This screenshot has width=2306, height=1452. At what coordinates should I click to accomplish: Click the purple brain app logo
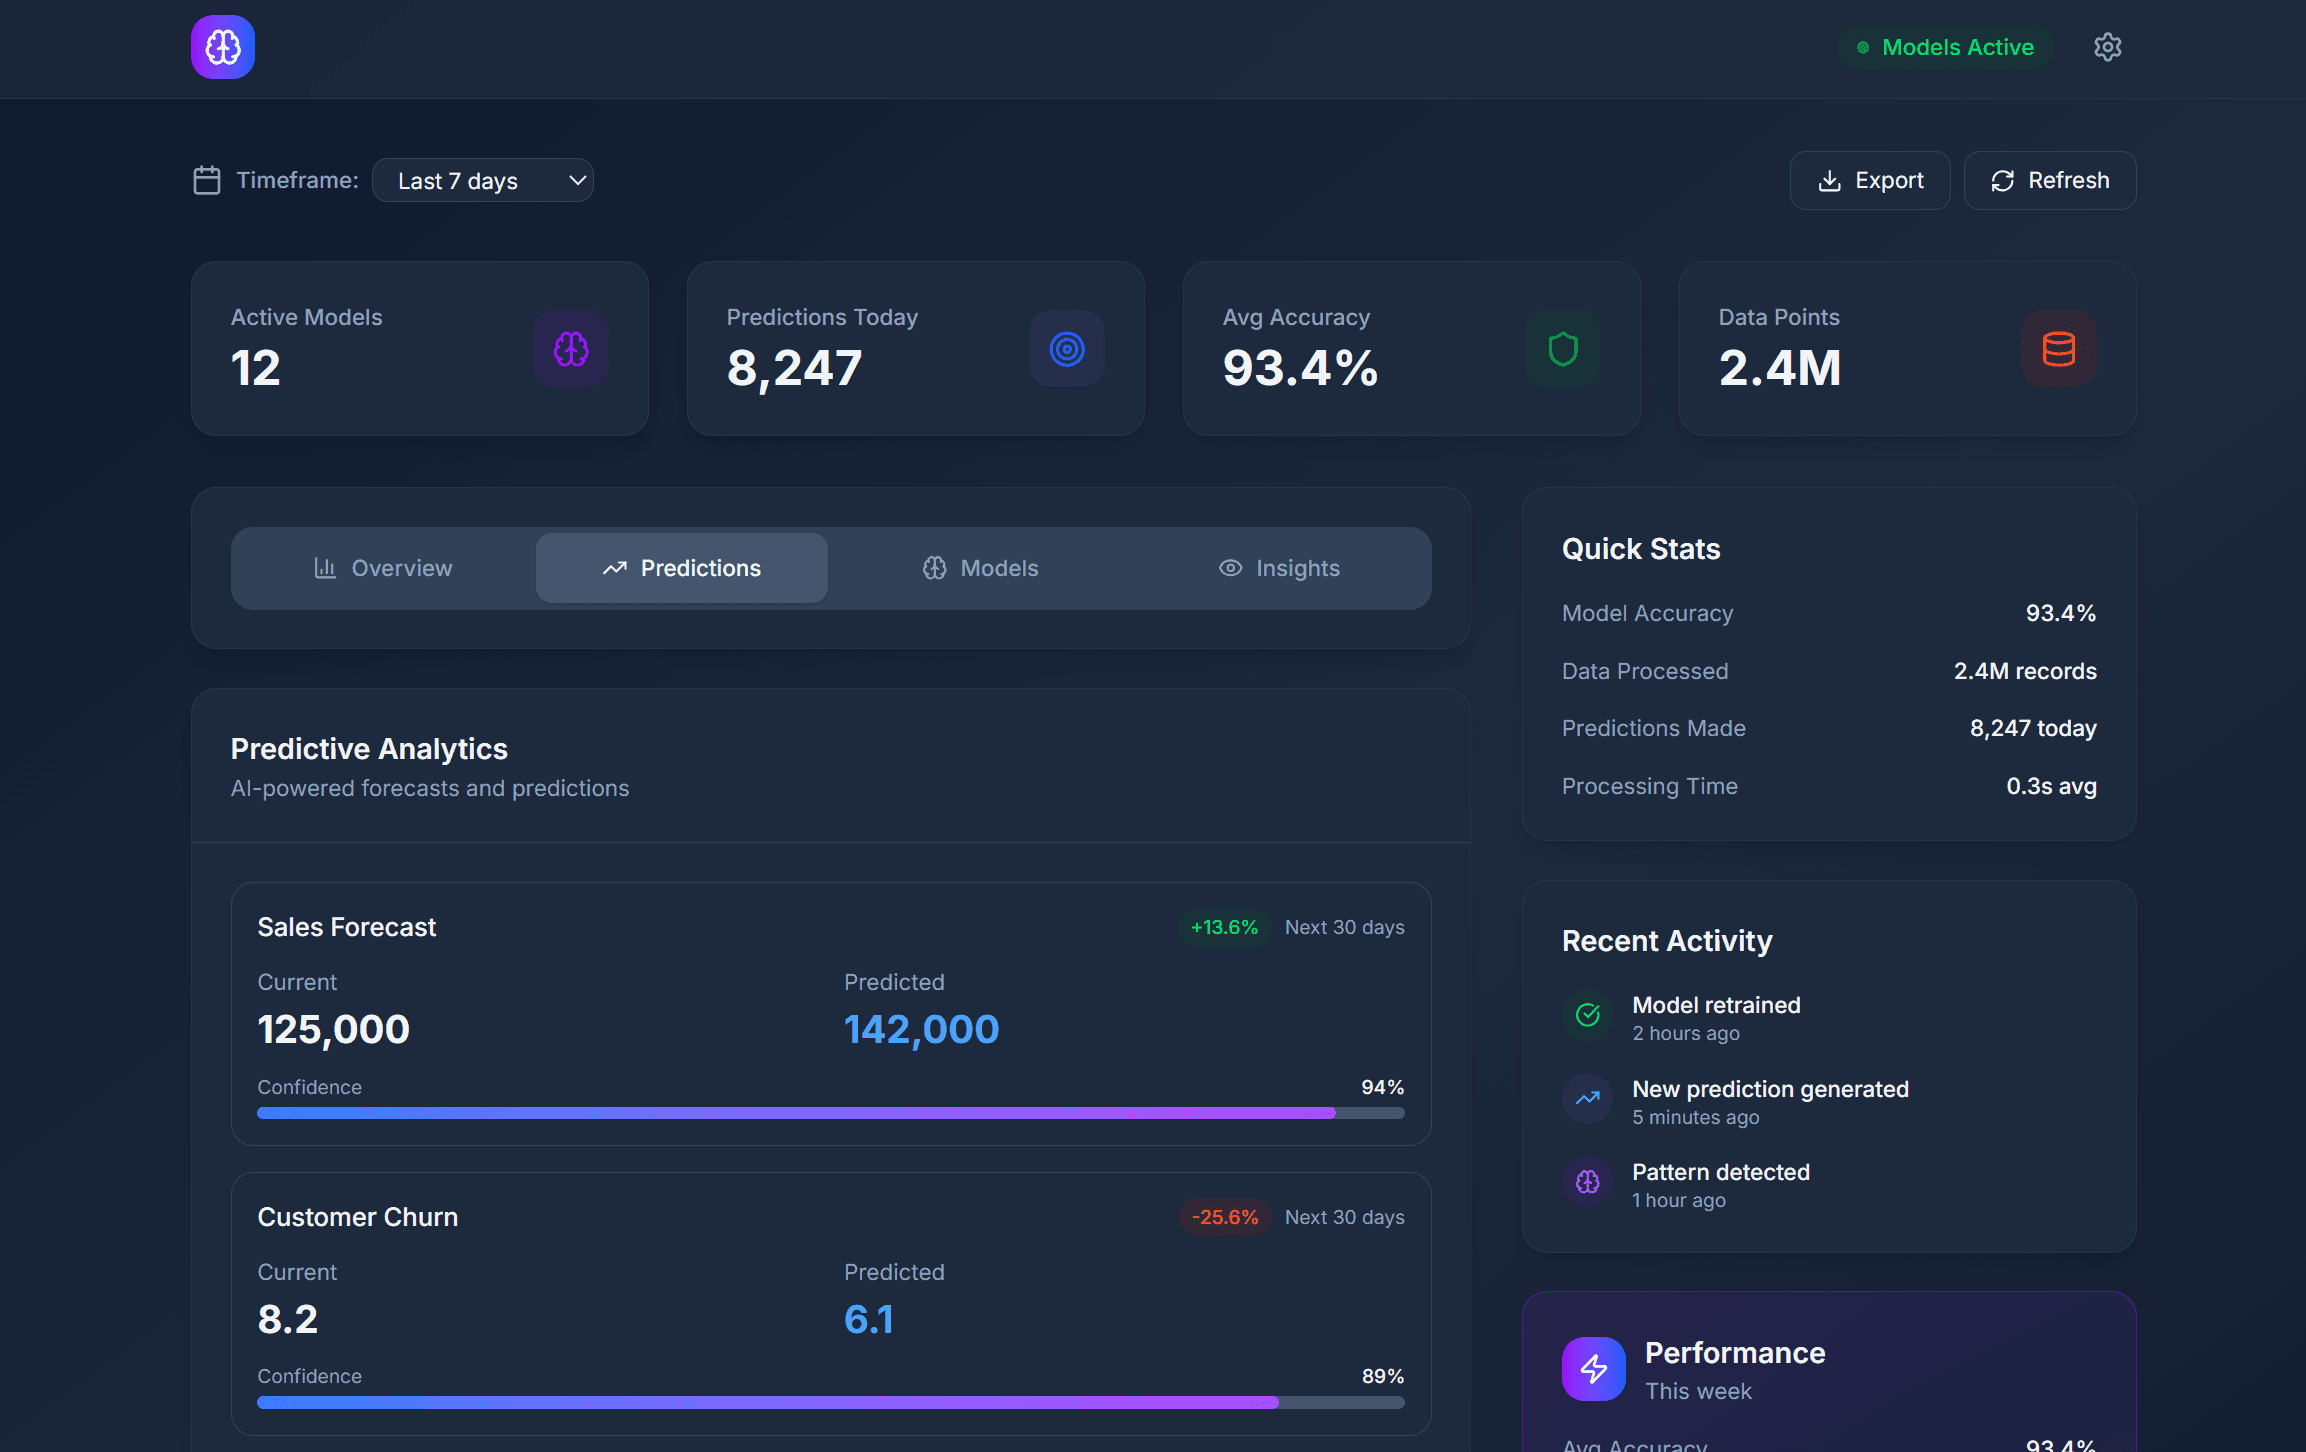point(223,47)
